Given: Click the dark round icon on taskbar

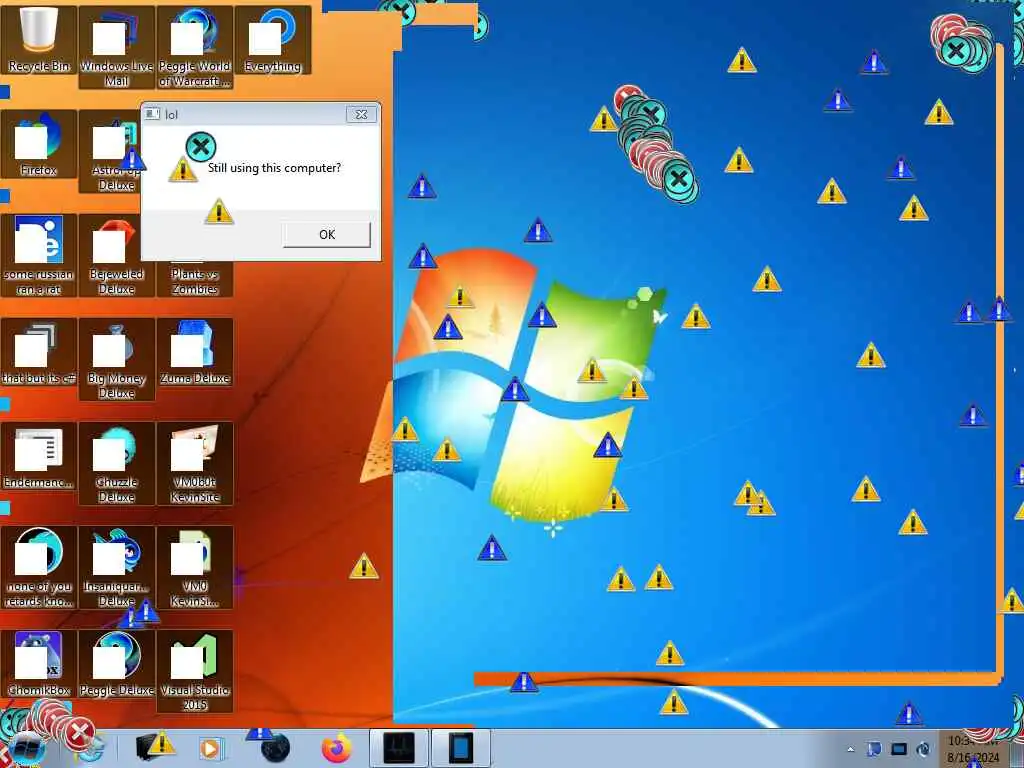Looking at the screenshot, I should click(275, 748).
